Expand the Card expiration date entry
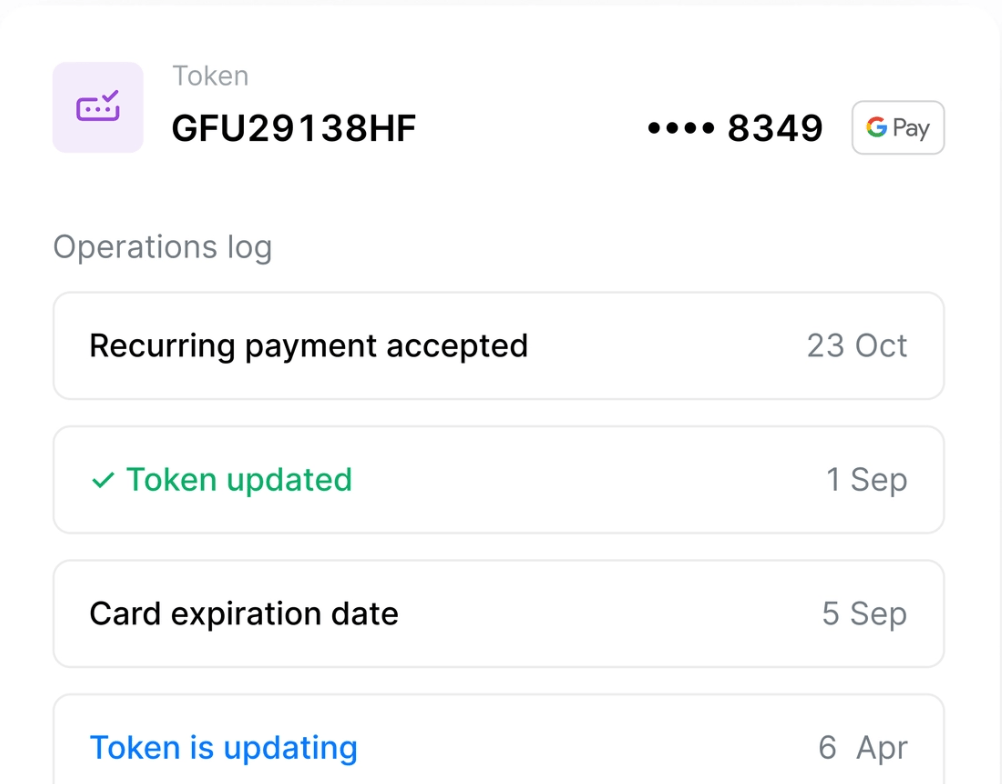1002x784 pixels. click(499, 613)
